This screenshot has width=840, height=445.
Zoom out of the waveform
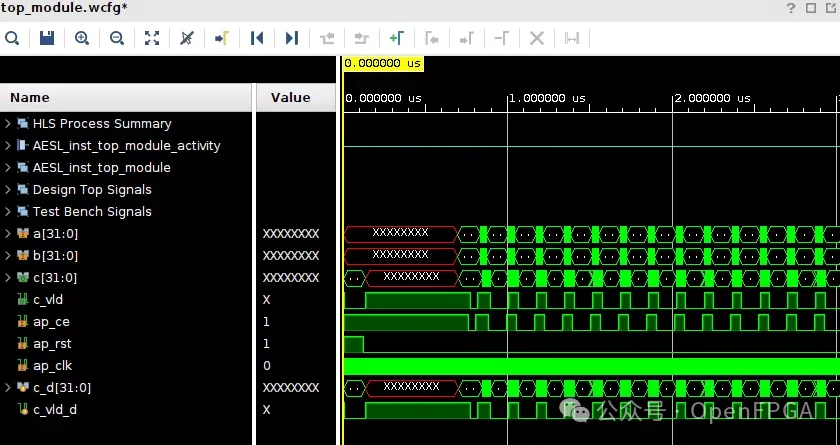point(117,38)
